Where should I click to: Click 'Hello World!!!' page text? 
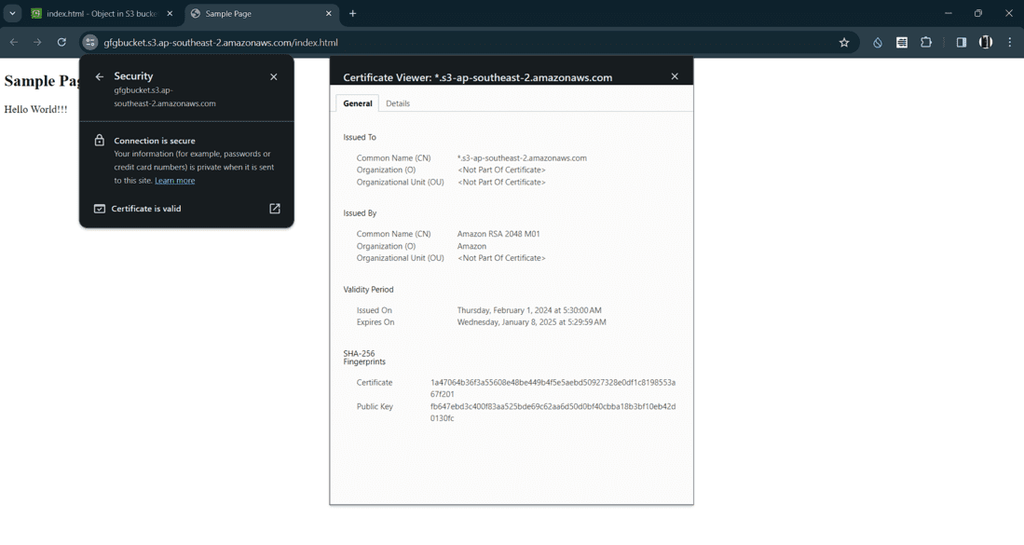36,110
